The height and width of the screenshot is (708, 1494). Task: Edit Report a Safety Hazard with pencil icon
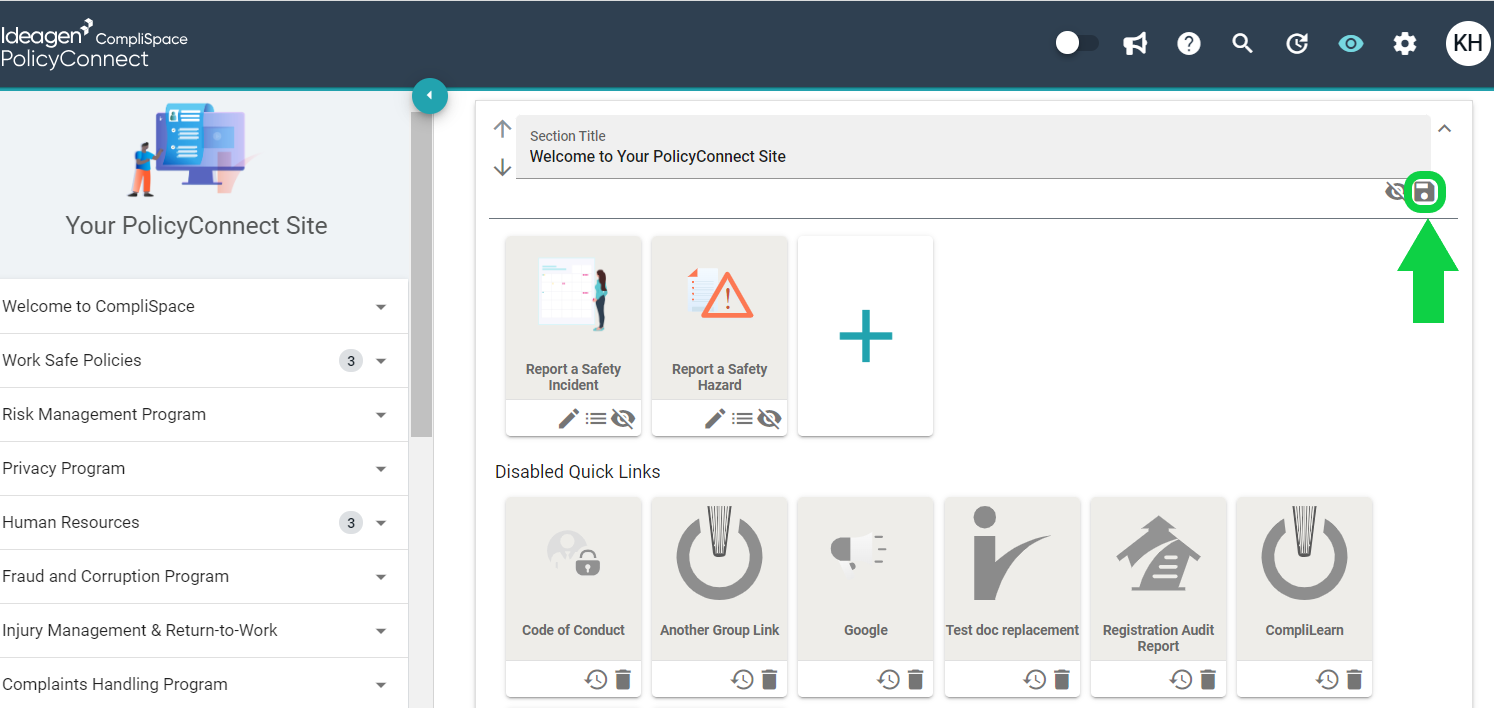[714, 418]
